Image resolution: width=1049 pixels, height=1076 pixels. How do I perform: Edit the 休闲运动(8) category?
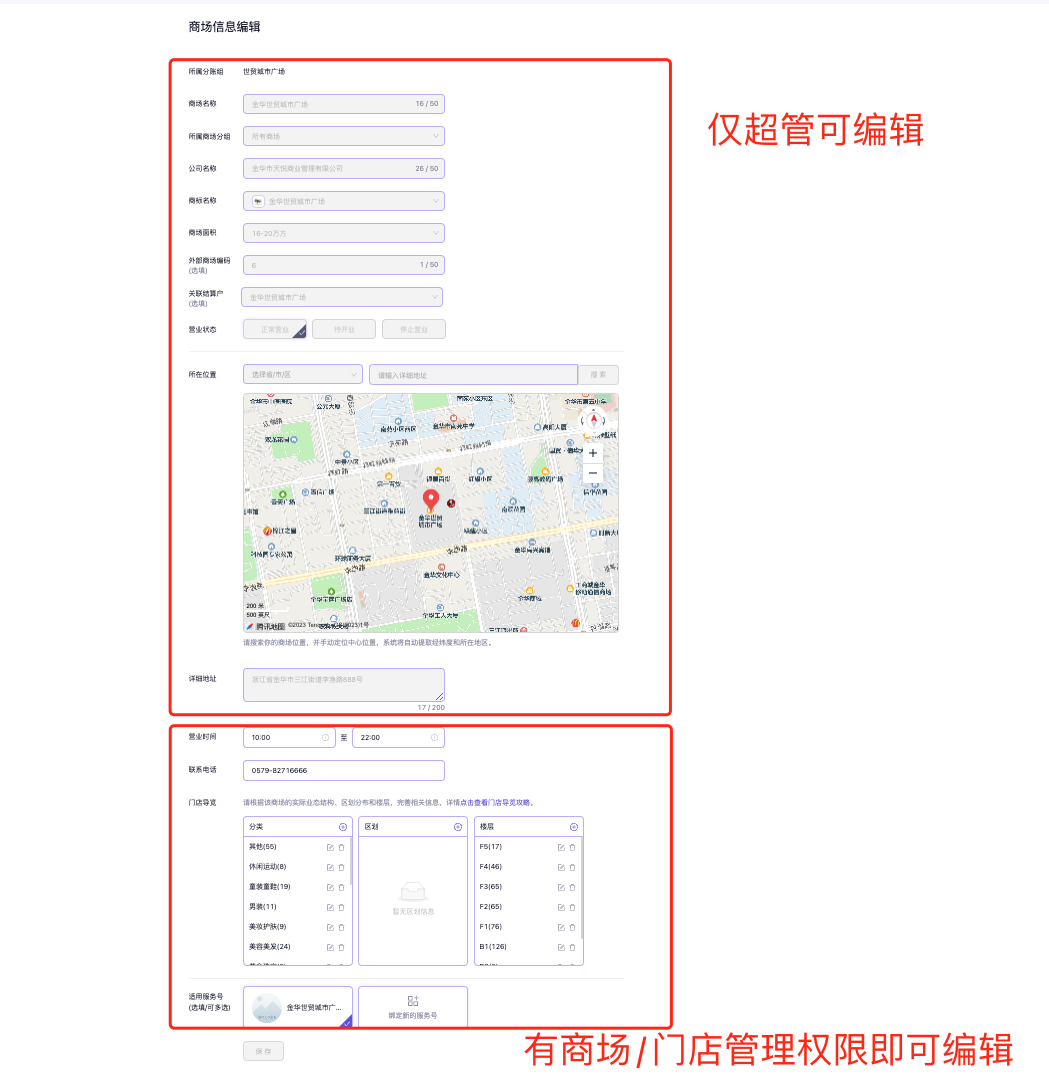tap(330, 867)
